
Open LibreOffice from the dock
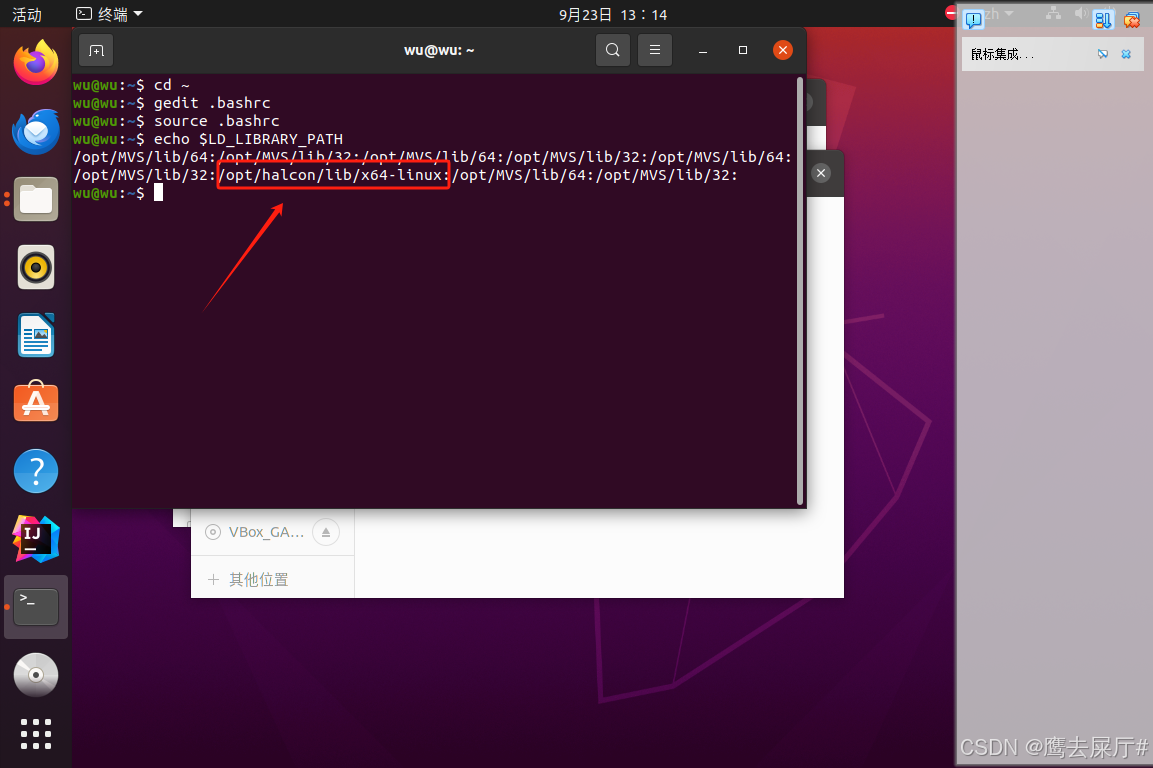coord(36,335)
